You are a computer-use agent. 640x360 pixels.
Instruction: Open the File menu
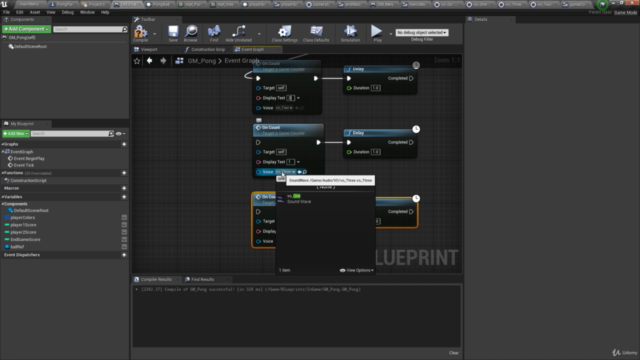[x=6, y=12]
